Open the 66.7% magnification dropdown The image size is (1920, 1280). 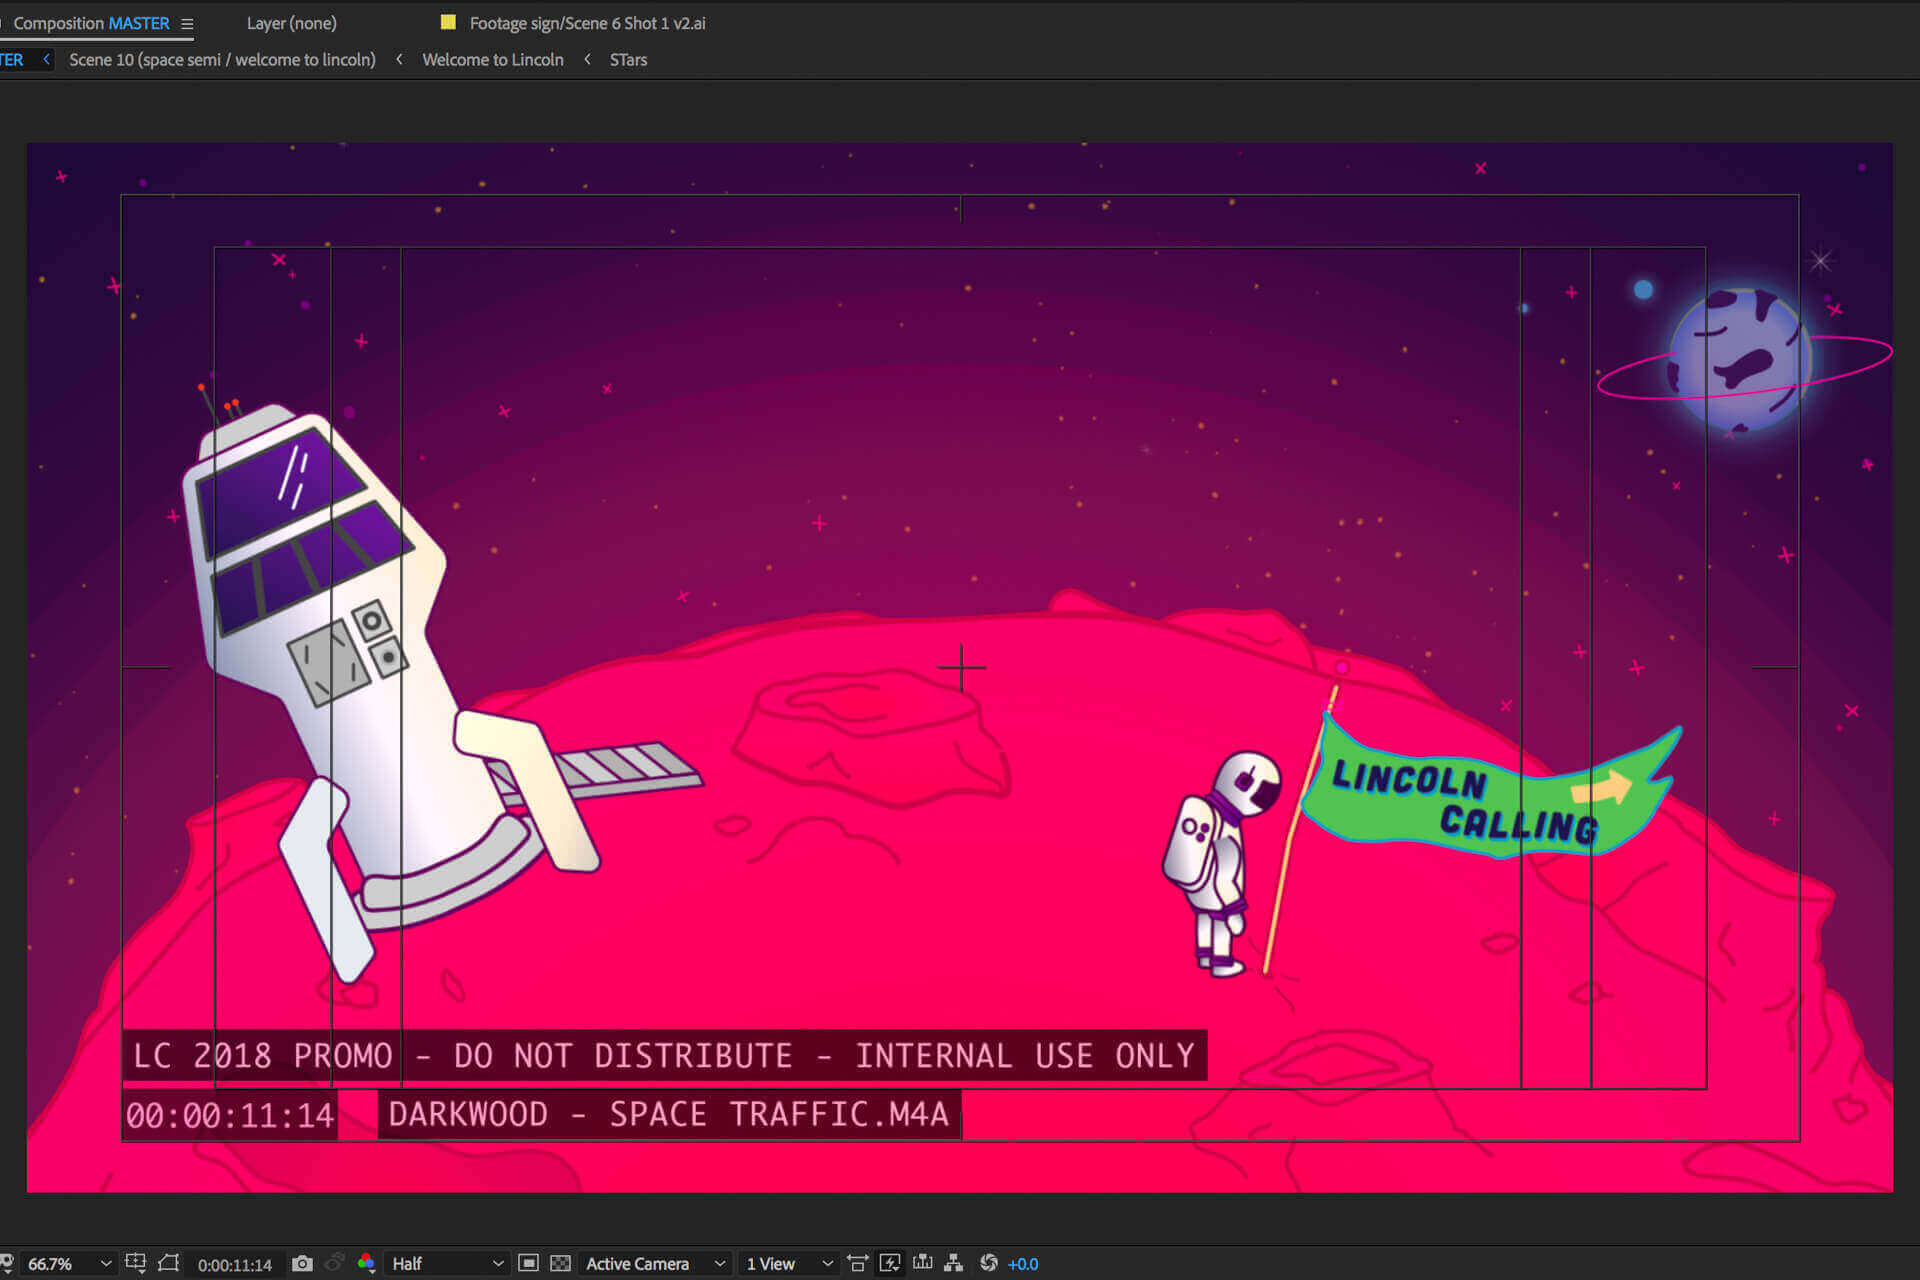68,1264
